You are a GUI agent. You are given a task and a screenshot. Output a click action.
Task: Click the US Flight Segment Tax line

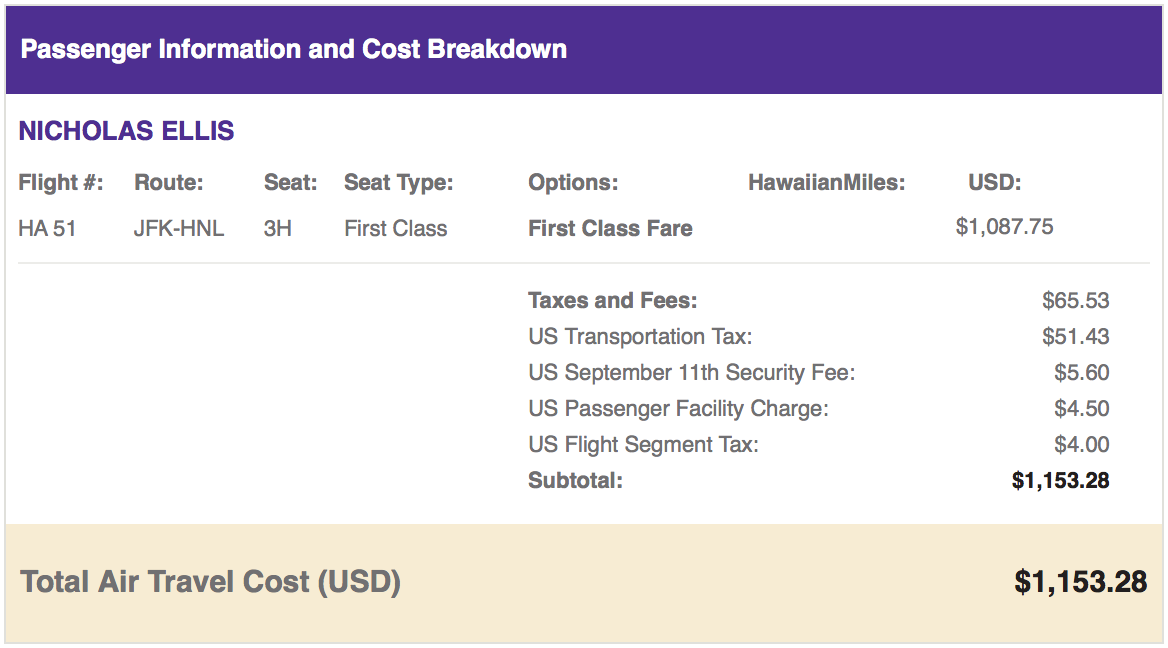tap(643, 444)
